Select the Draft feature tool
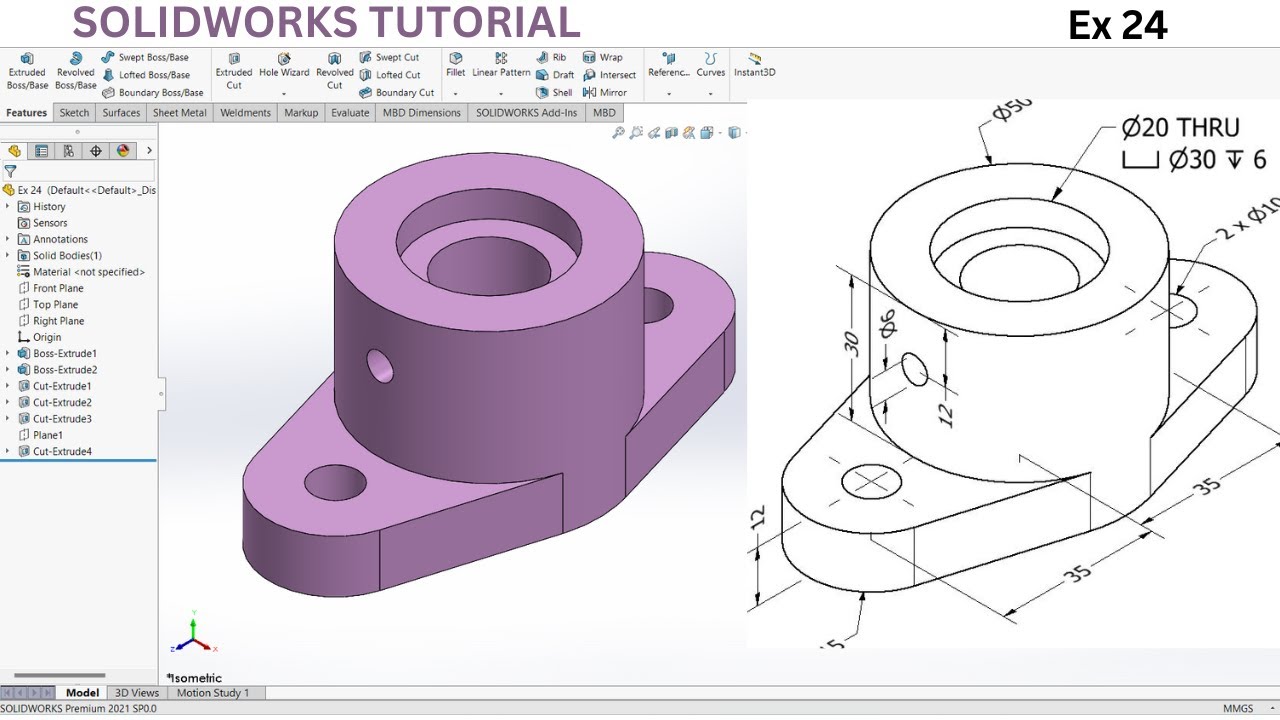This screenshot has width=1280, height=720. [555, 75]
